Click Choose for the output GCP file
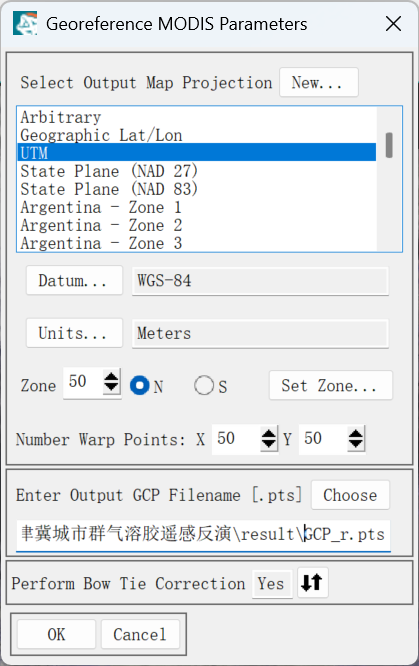419x666 pixels. [x=350, y=495]
